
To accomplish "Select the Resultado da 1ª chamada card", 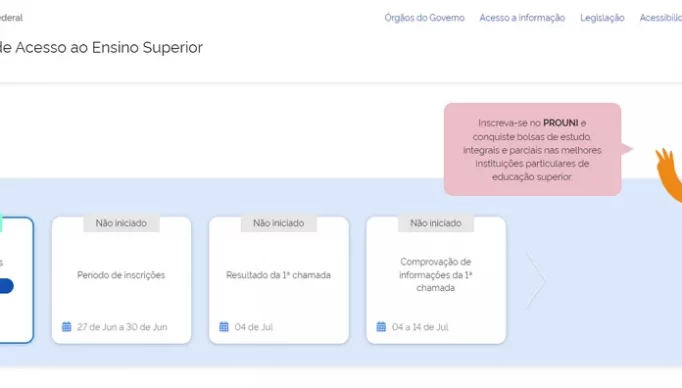I will (279, 280).
